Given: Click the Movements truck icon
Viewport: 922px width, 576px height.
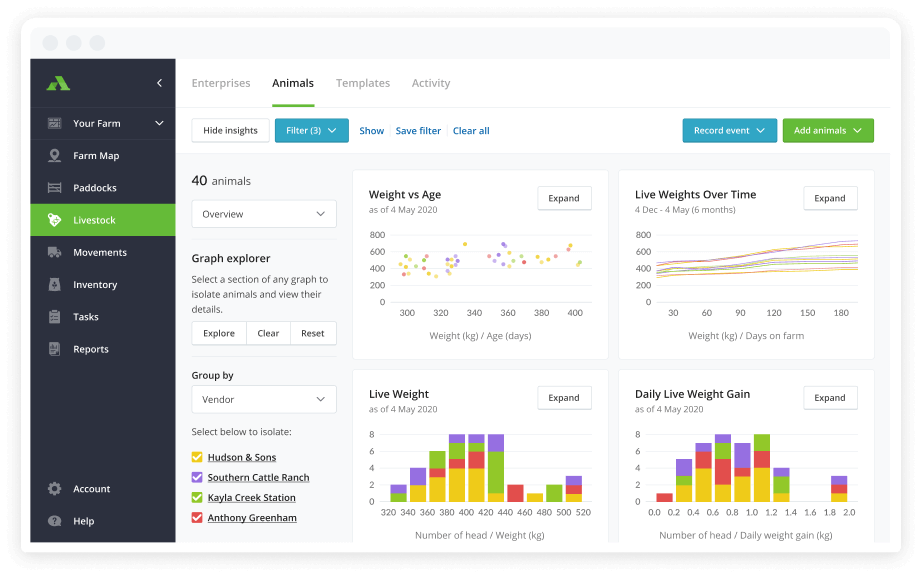Looking at the screenshot, I should (54, 253).
